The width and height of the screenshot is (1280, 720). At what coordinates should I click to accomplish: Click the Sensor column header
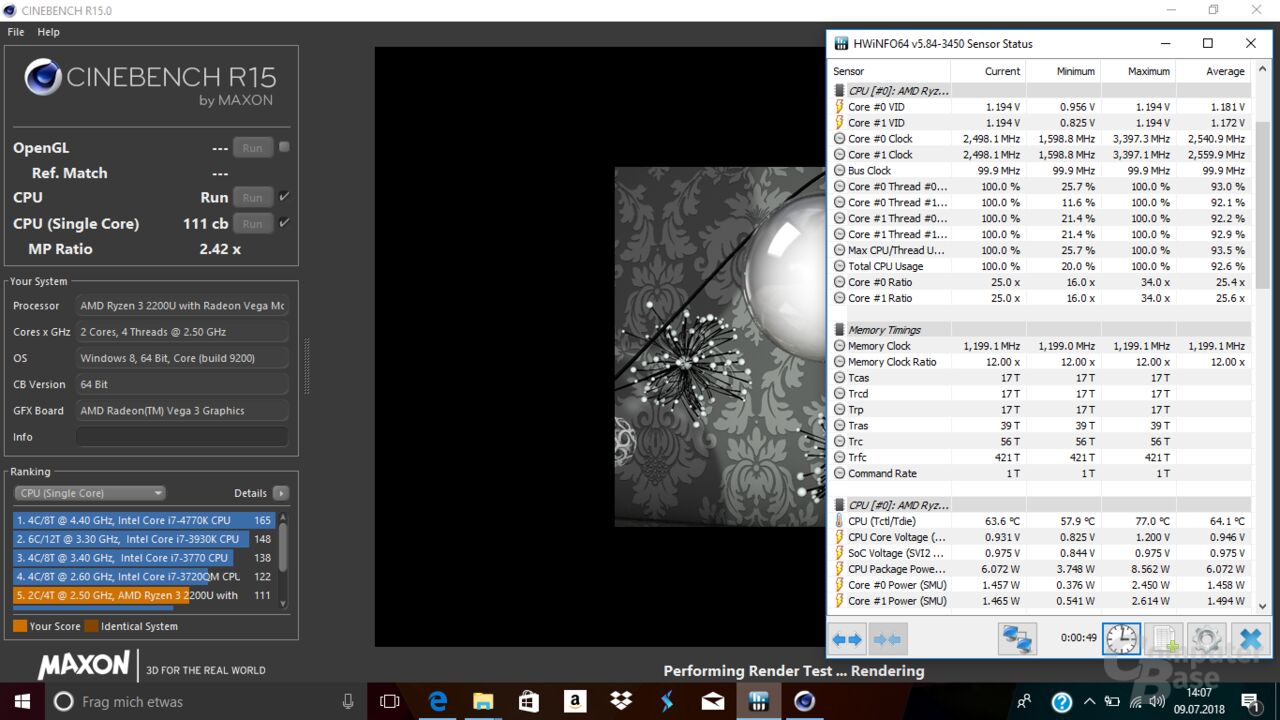point(889,71)
